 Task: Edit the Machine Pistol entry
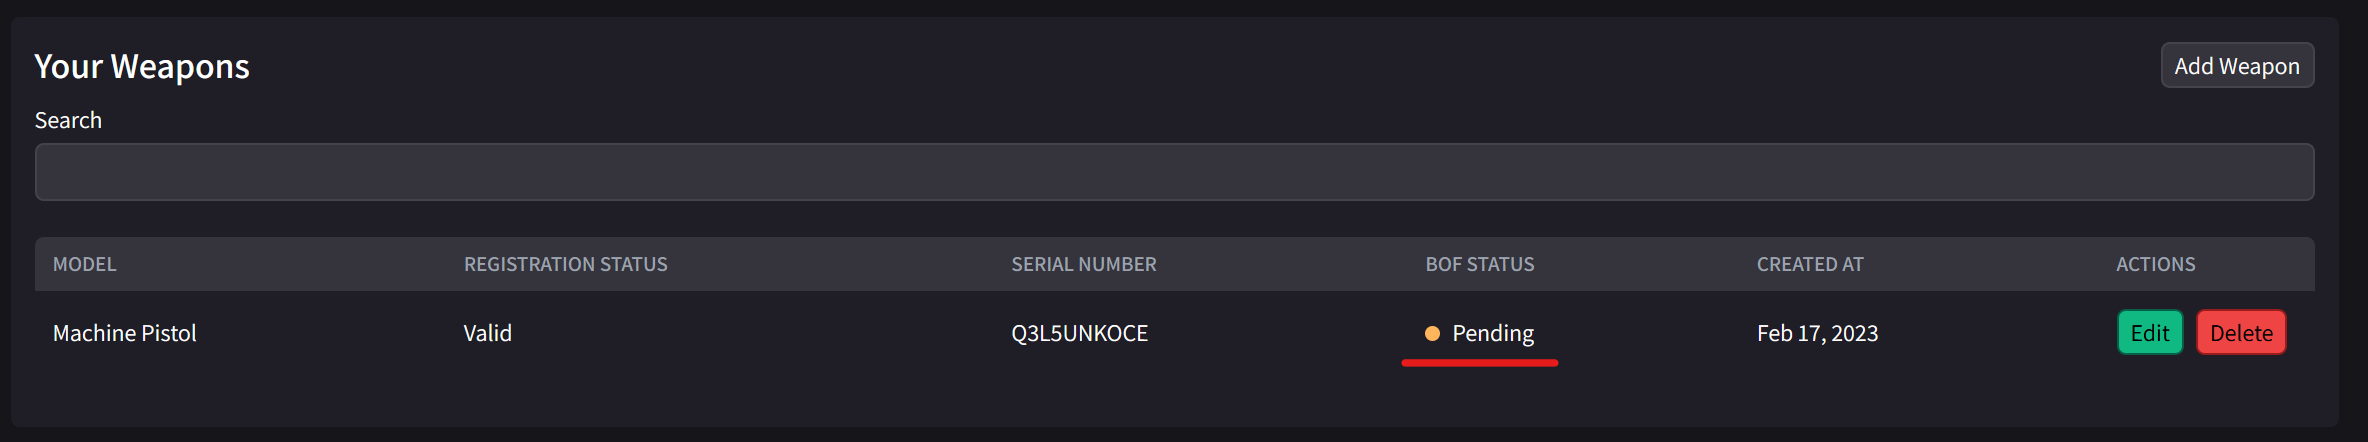tap(2149, 333)
